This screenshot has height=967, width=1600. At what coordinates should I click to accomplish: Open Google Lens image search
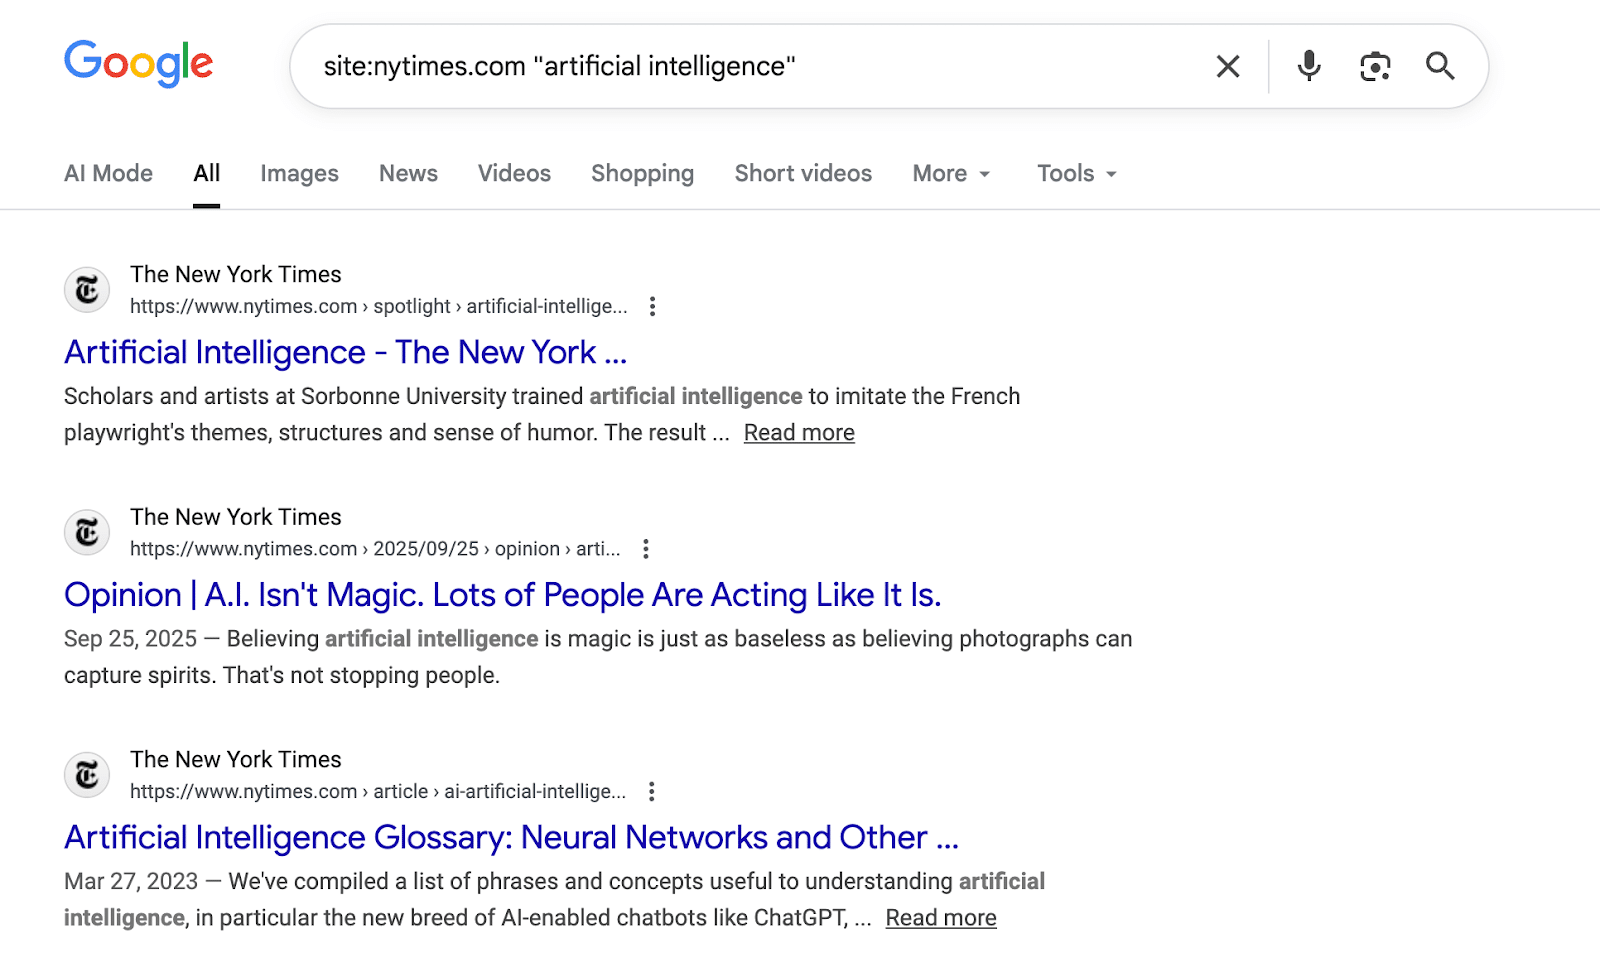coord(1374,66)
